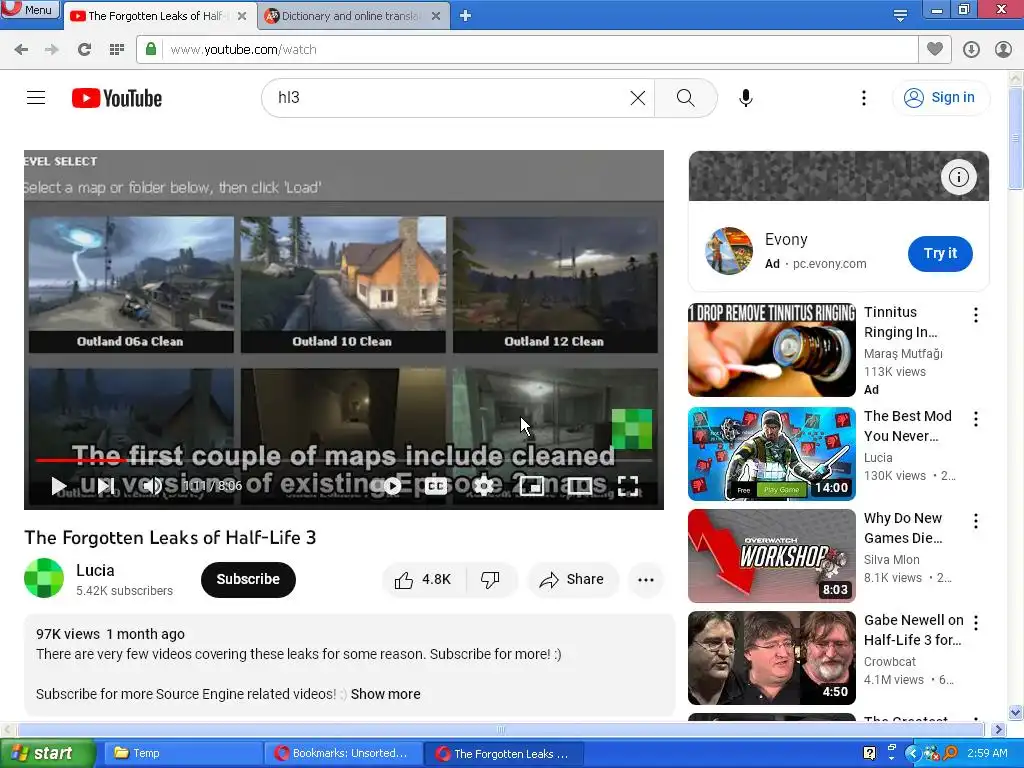
Task: Toggle autoplay switch in player
Action: (x=392, y=485)
